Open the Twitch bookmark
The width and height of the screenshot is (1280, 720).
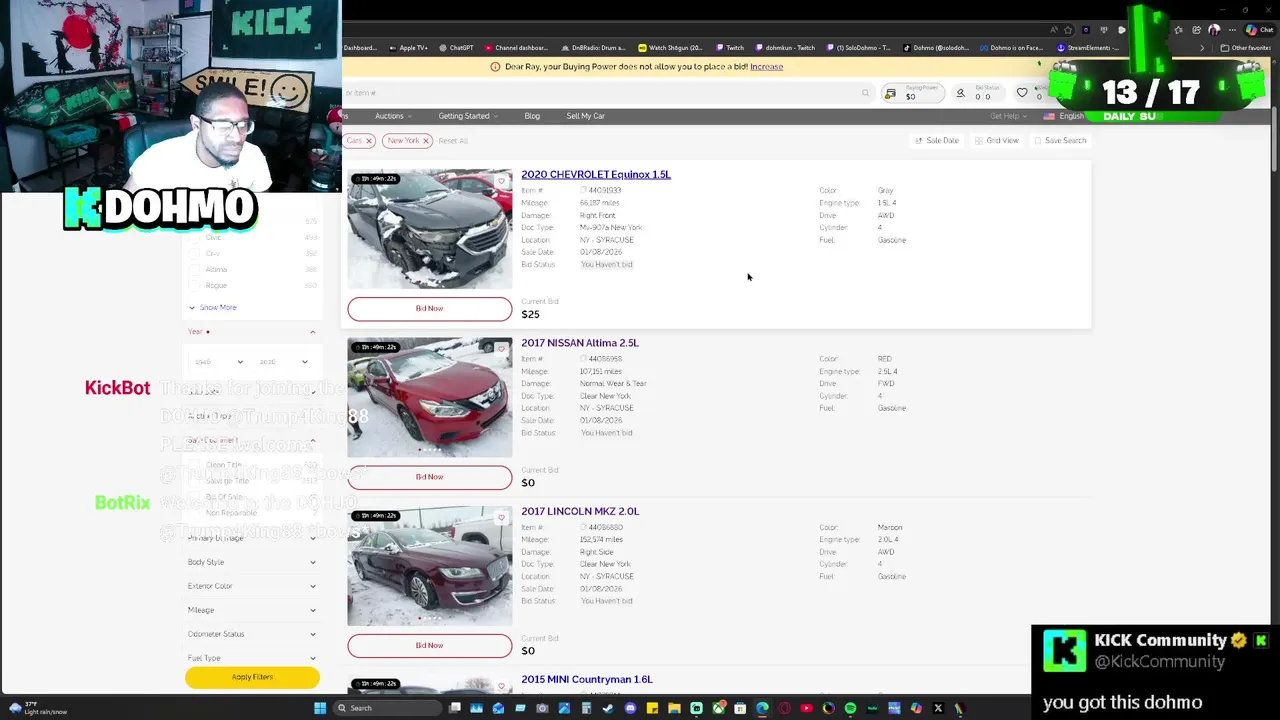tap(730, 48)
